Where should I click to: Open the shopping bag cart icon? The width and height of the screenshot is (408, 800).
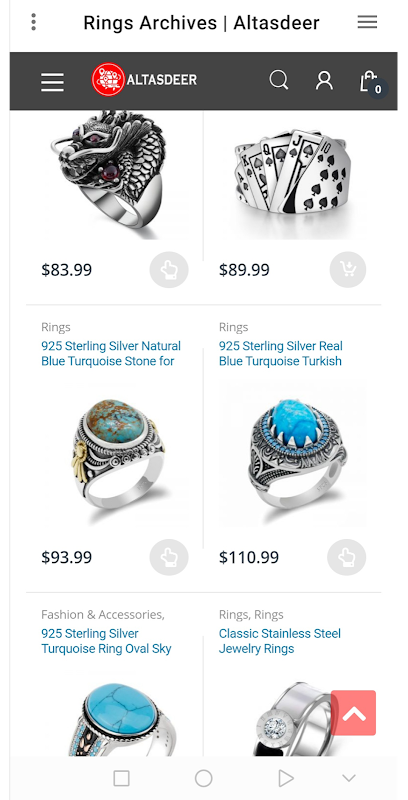coord(371,82)
